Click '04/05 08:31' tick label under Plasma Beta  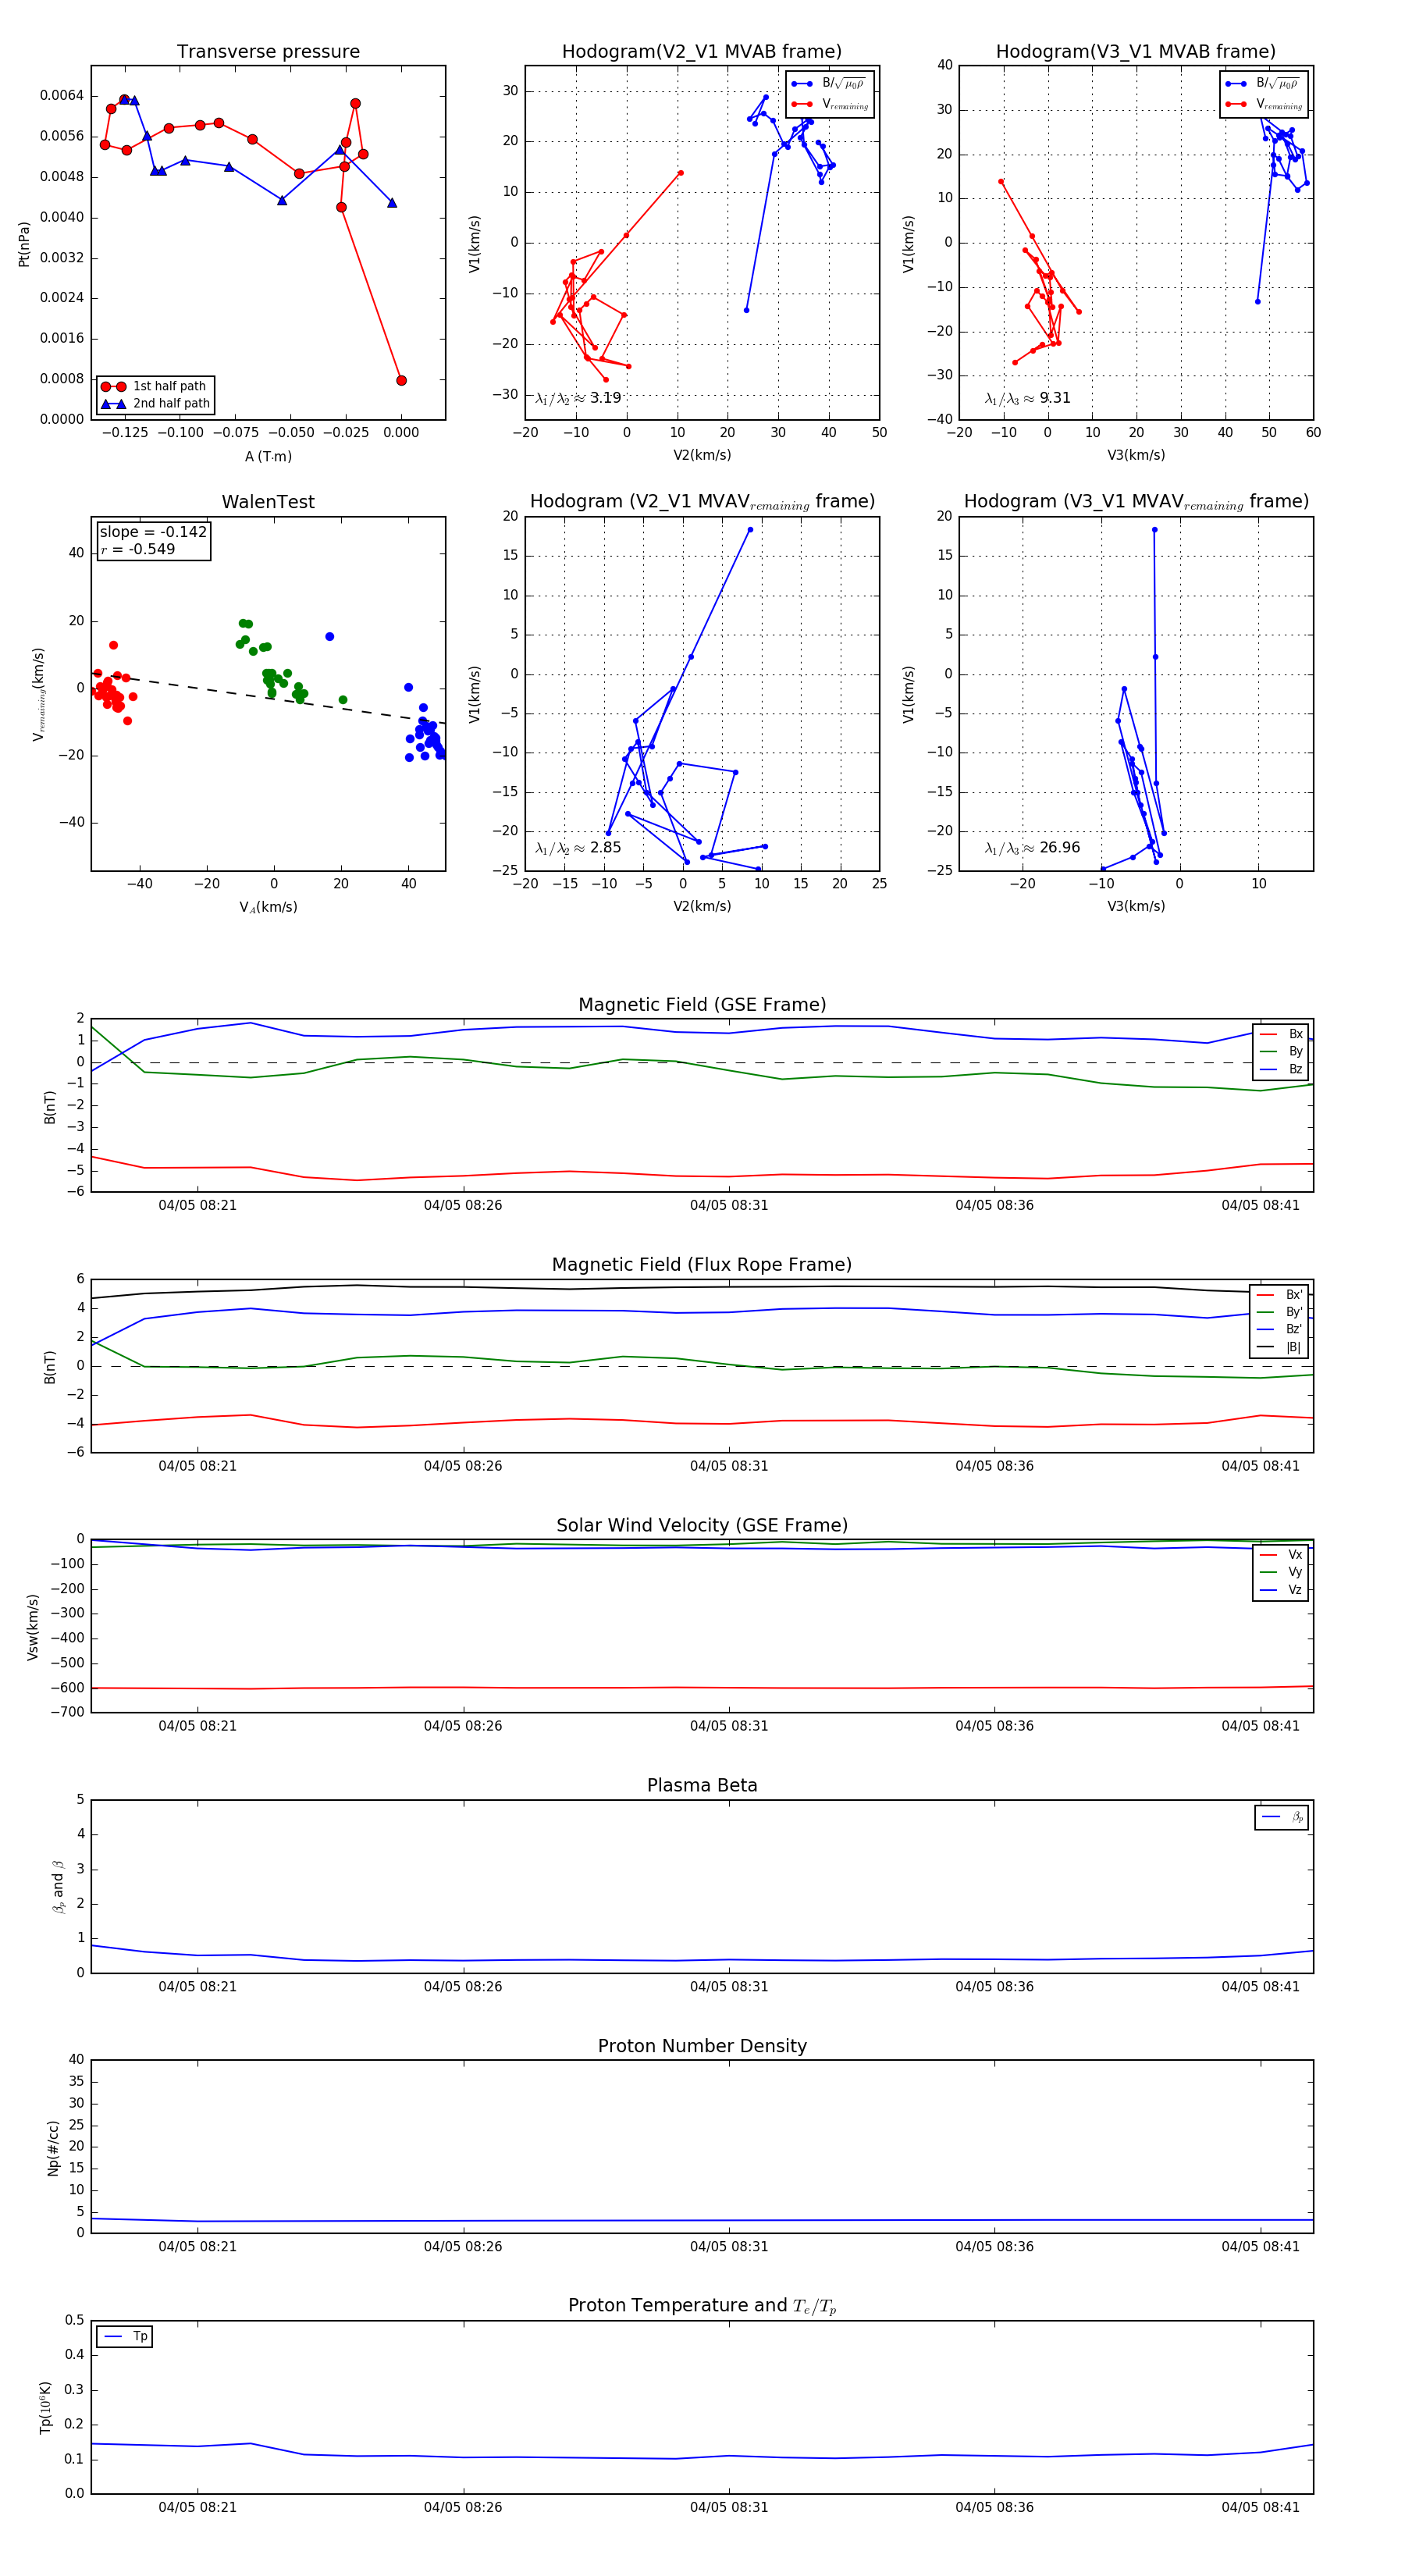729,1986
